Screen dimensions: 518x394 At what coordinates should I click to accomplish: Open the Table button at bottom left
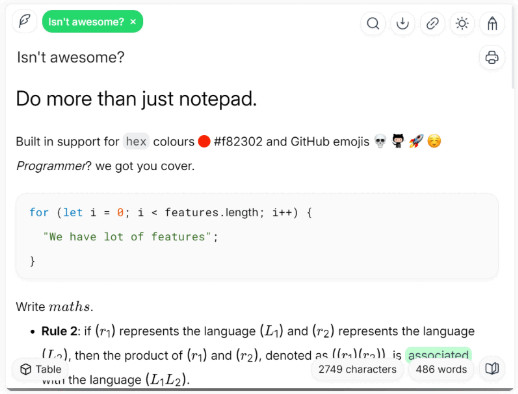click(x=41, y=369)
